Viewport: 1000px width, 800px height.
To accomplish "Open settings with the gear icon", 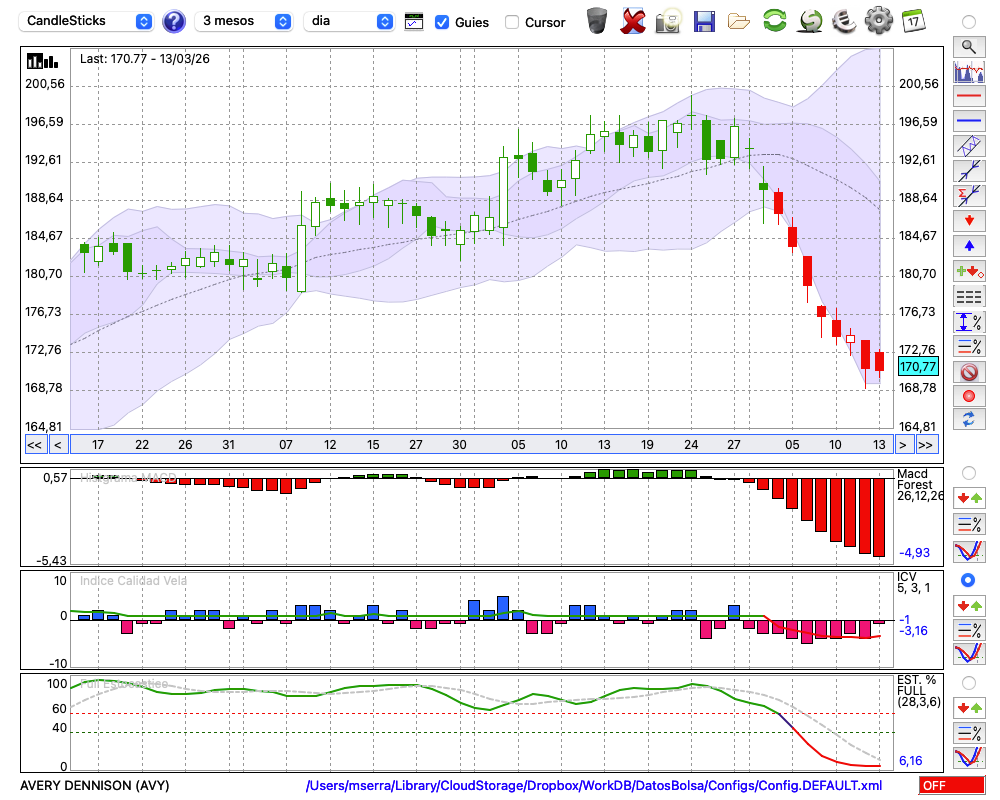I will tap(879, 21).
